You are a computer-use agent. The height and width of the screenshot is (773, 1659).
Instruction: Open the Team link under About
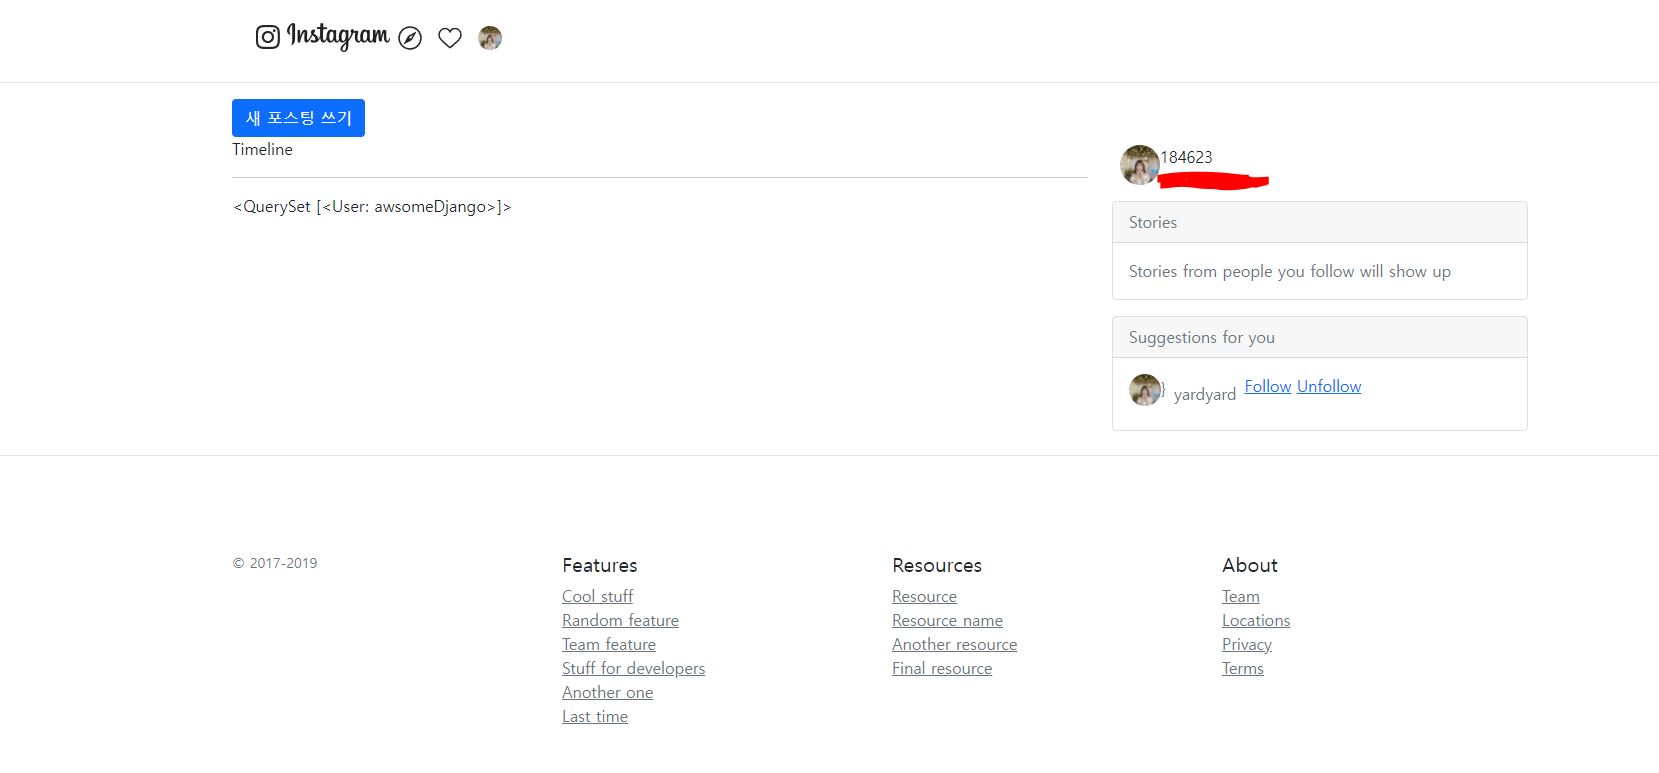[1241, 596]
